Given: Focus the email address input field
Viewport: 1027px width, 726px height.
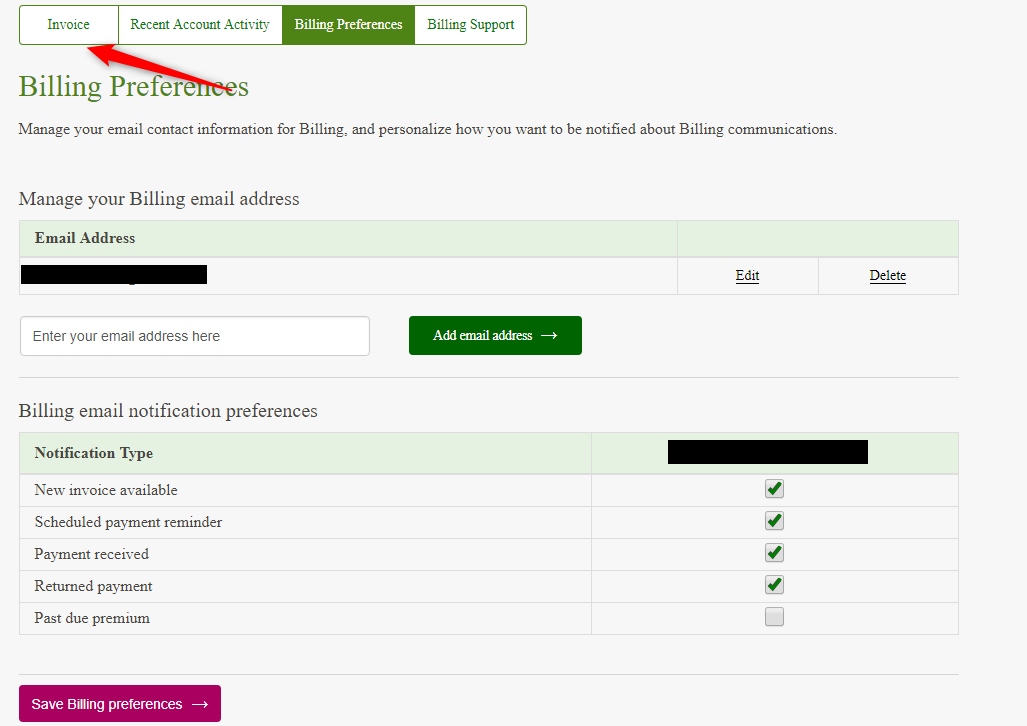Looking at the screenshot, I should [195, 336].
